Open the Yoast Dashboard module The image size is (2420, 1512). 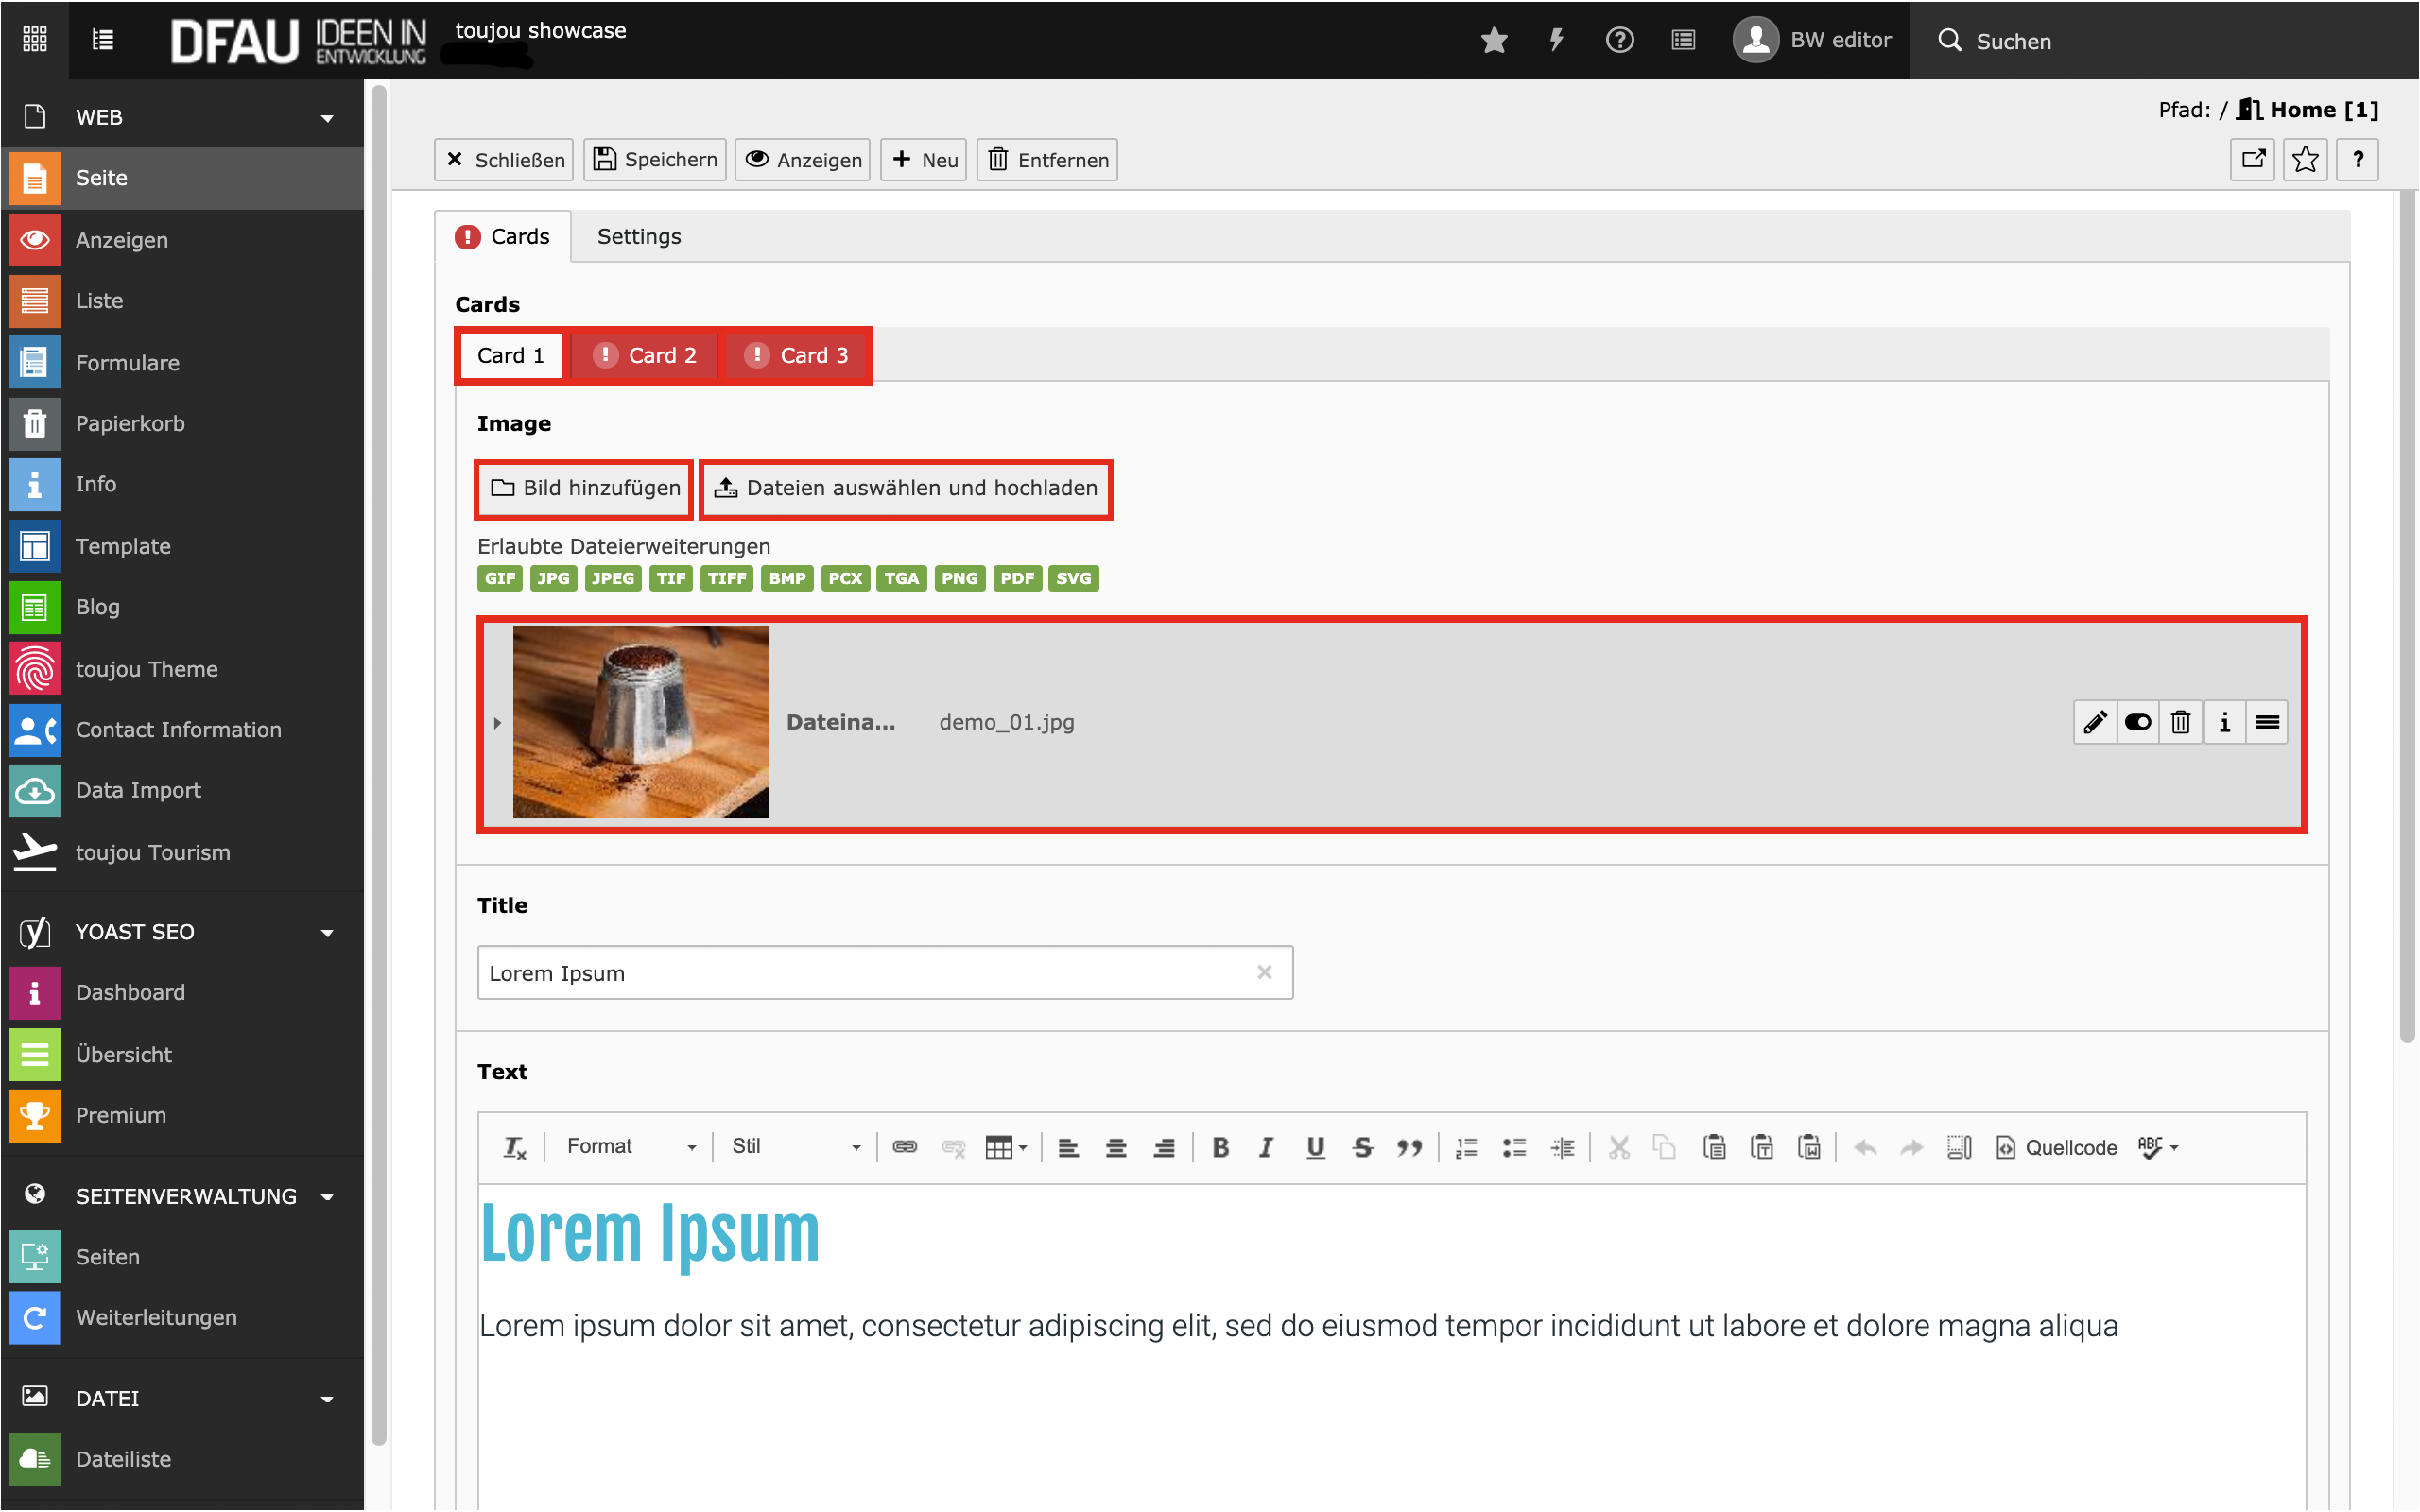(x=182, y=992)
